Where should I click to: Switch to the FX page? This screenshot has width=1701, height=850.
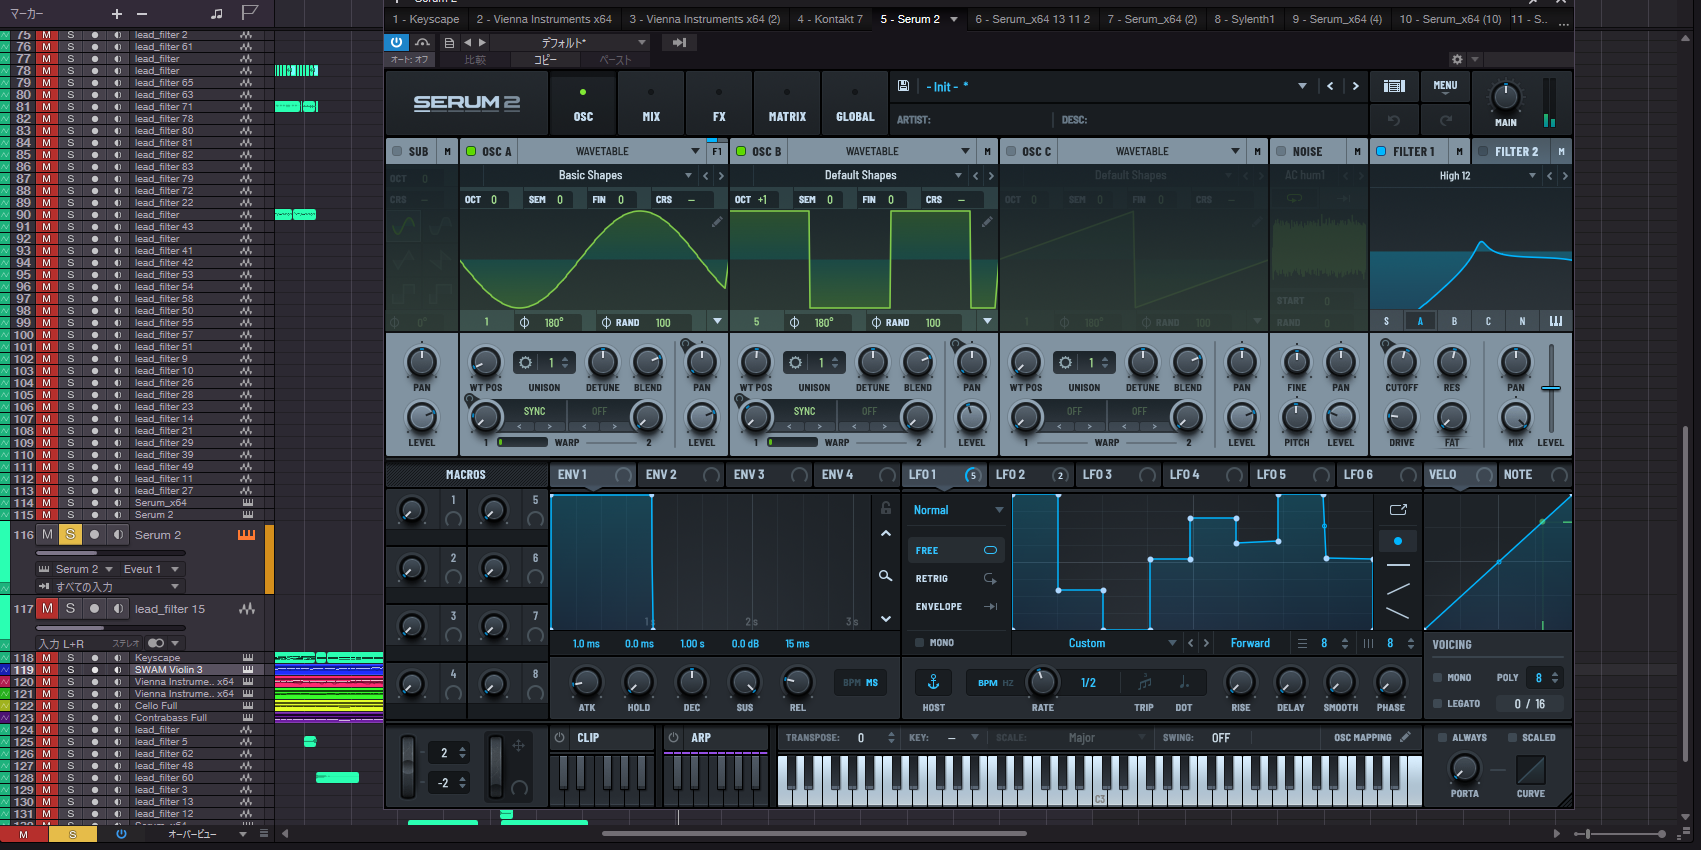[719, 103]
